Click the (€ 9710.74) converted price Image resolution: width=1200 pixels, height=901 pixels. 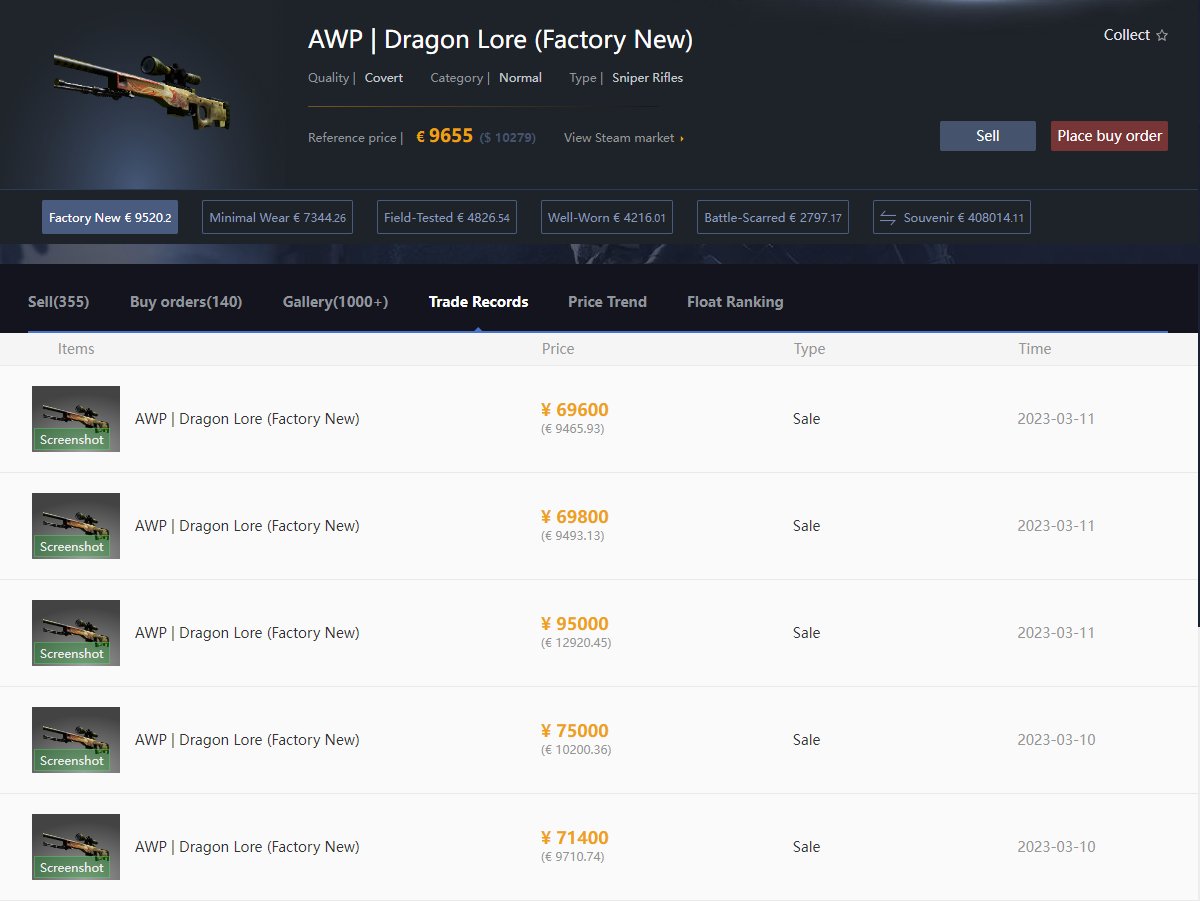pyautogui.click(x=573, y=857)
